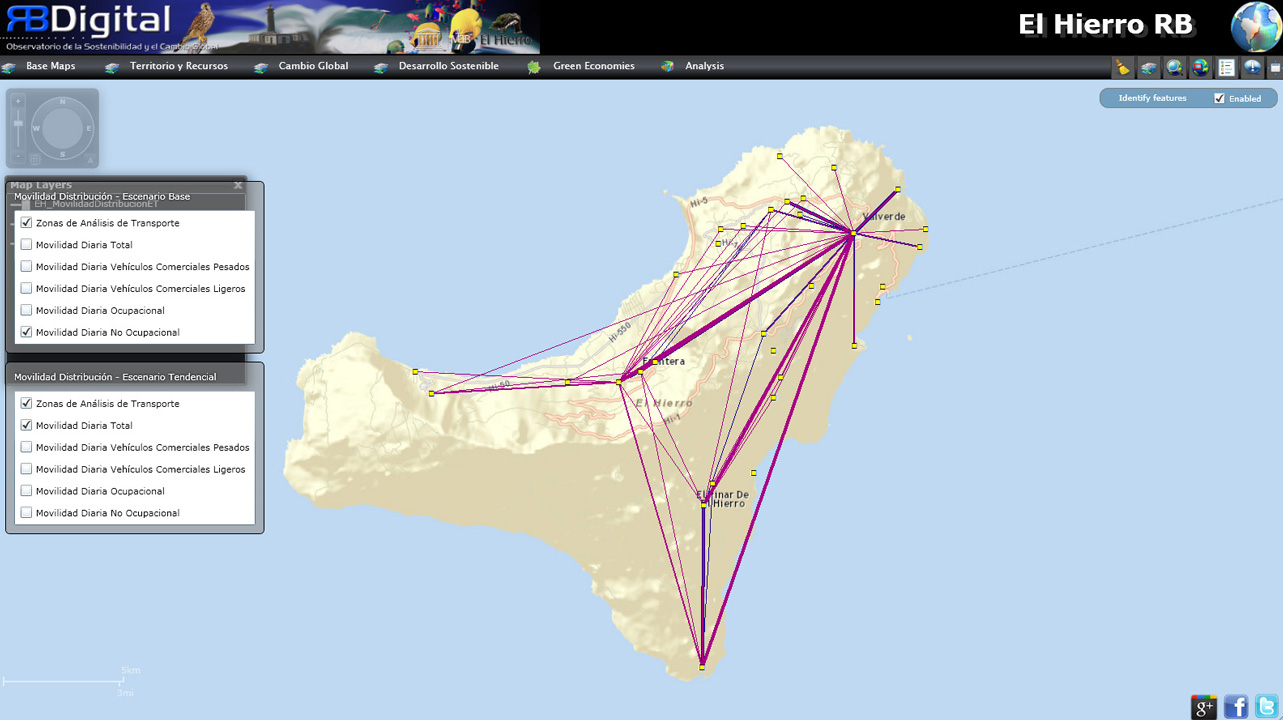This screenshot has width=1283, height=720.
Task: Click the green leaf icon beside Green Economies
Action: coord(534,67)
